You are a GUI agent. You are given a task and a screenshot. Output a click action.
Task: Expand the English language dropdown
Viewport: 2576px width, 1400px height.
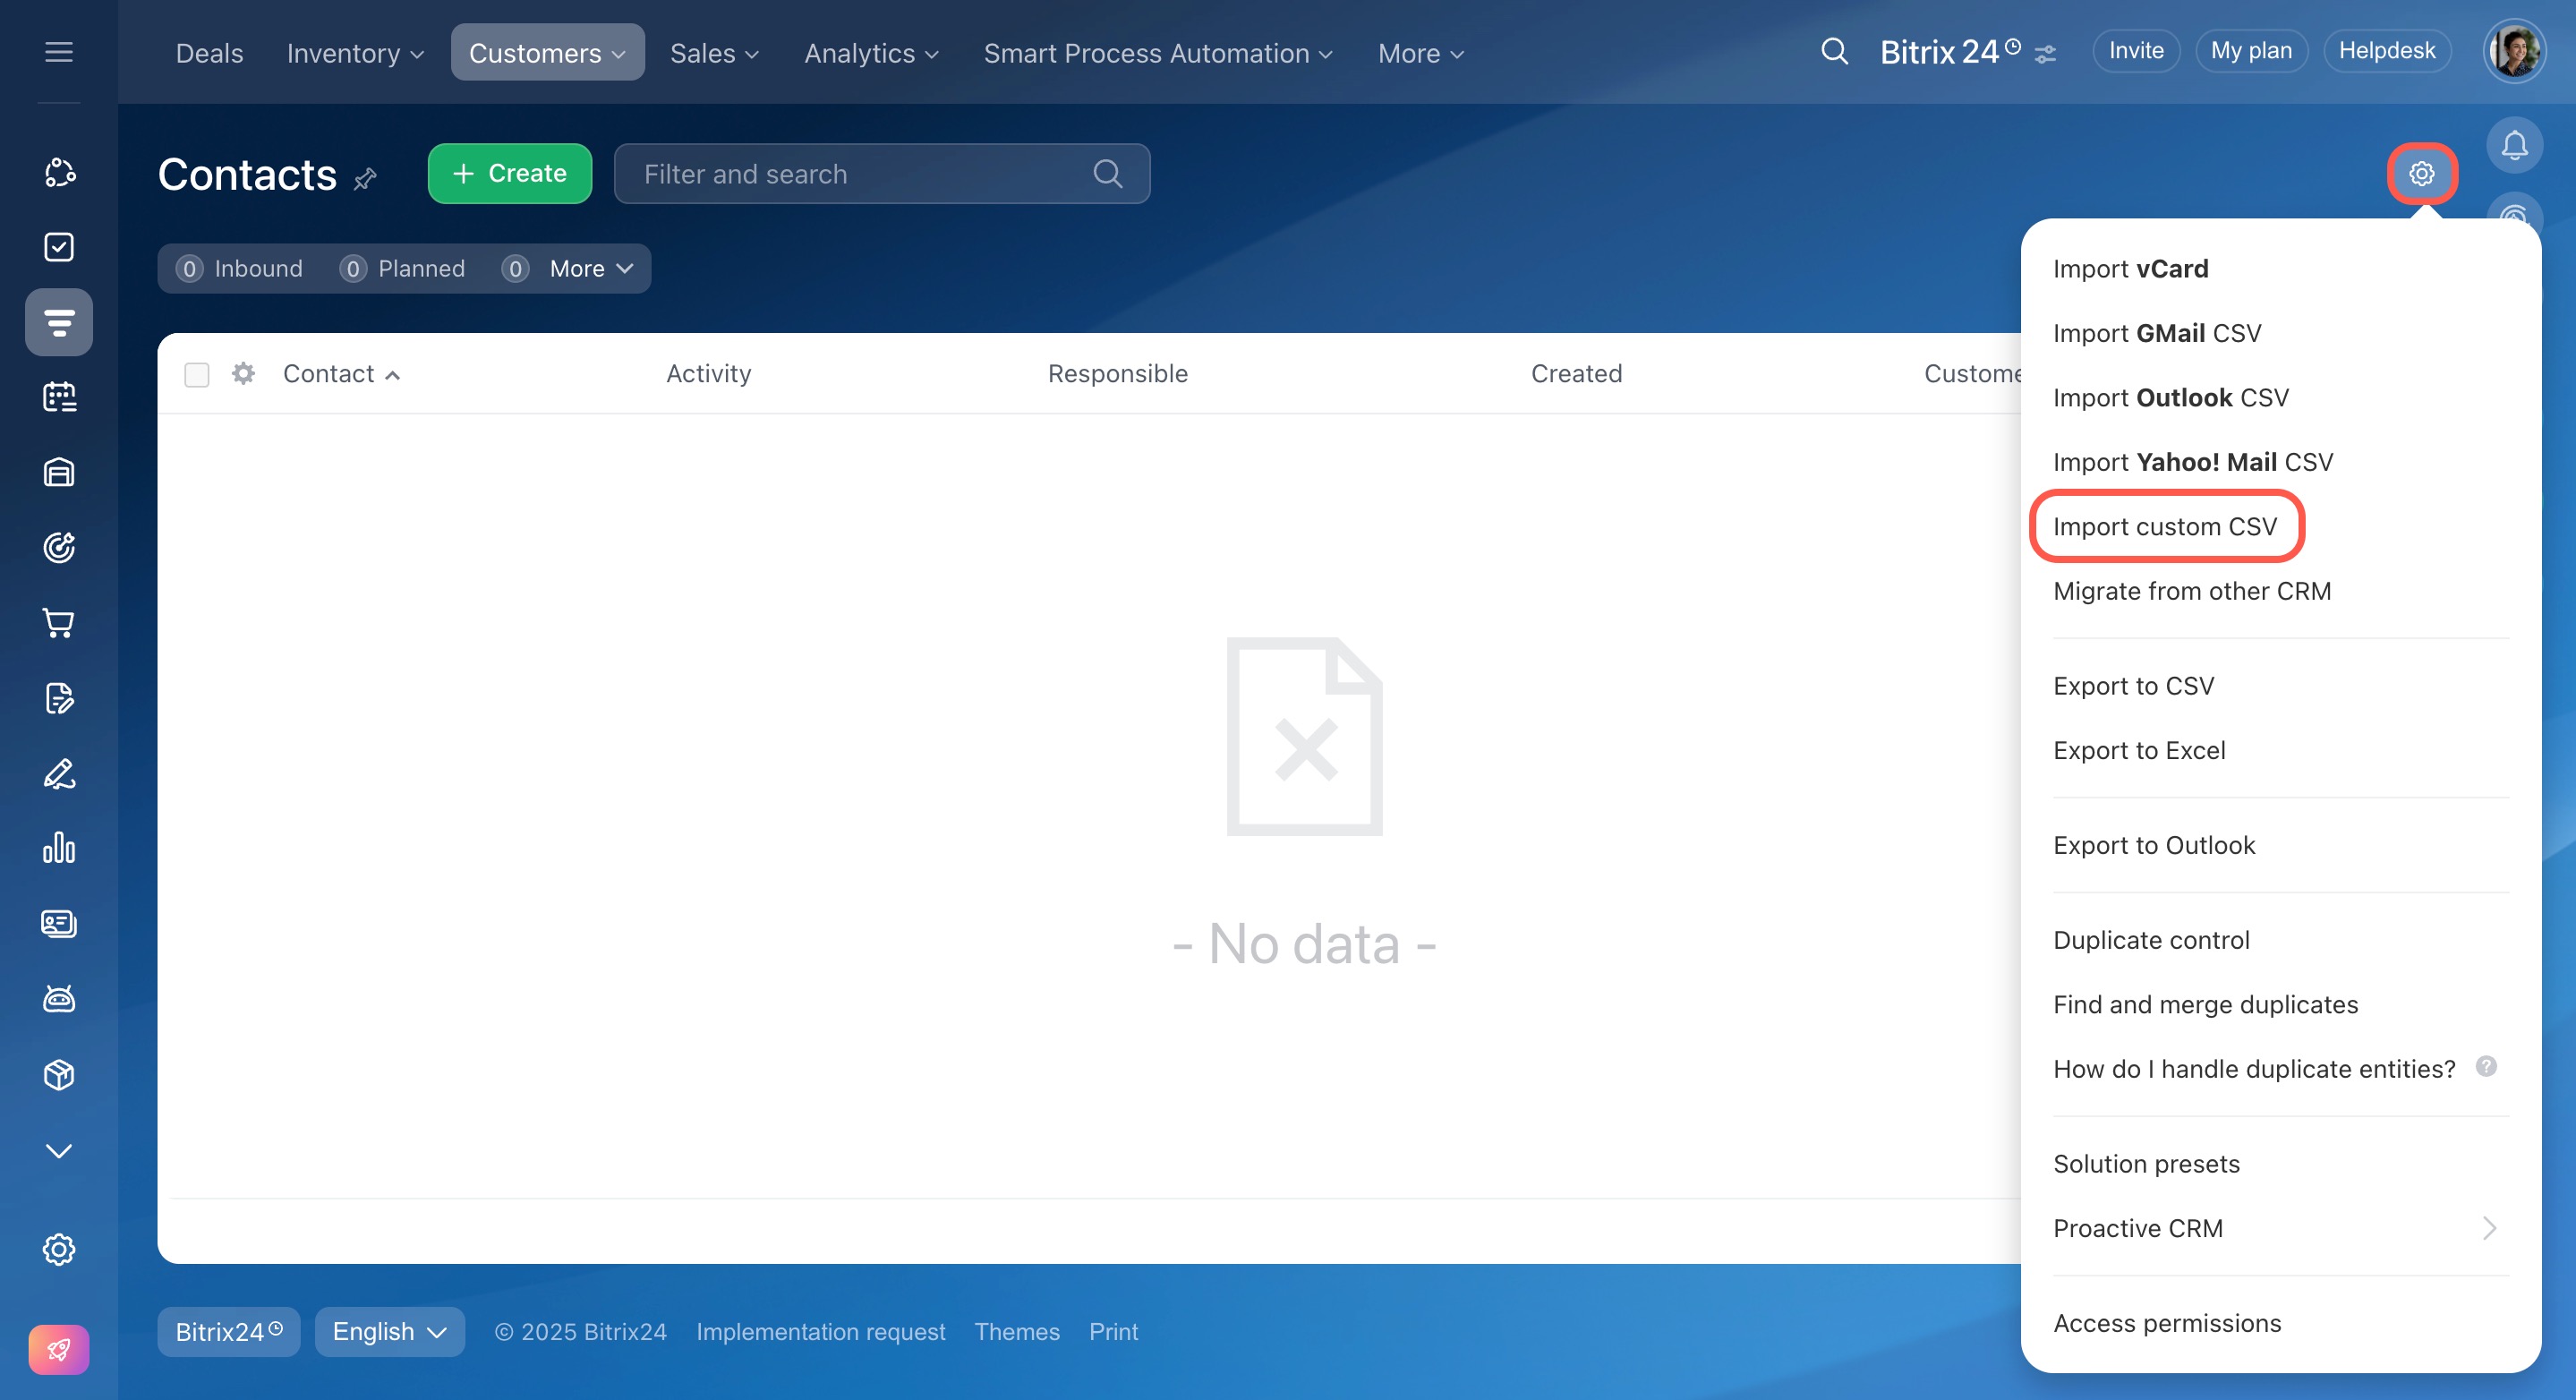click(389, 1331)
